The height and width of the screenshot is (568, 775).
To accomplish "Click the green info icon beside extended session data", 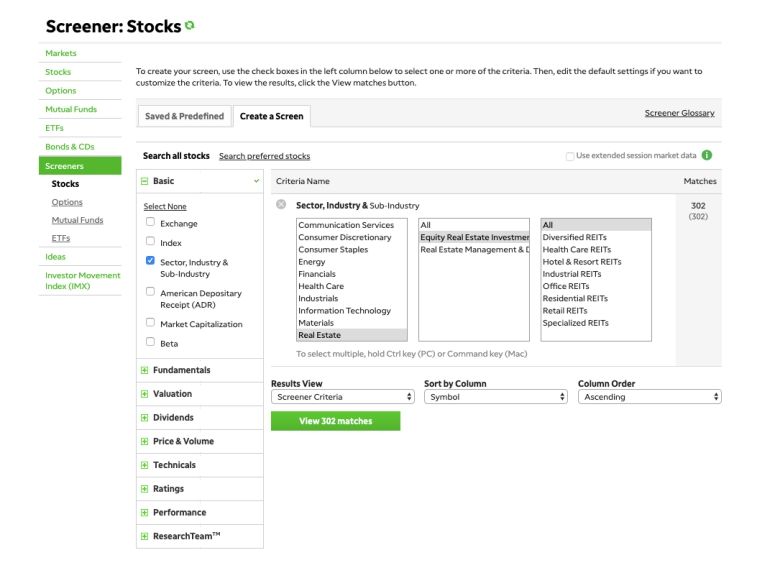I will tap(707, 156).
